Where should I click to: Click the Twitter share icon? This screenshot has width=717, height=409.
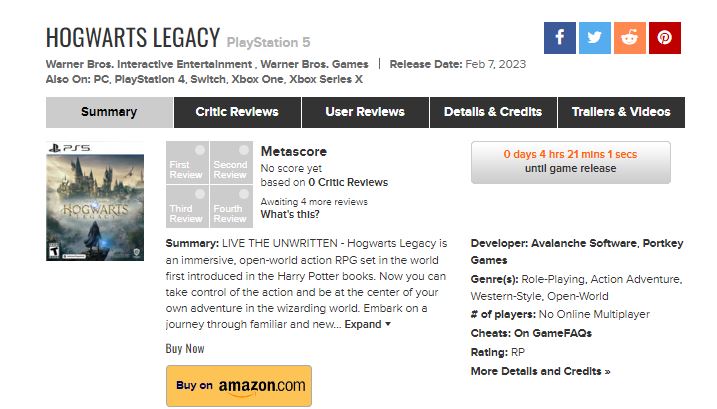(595, 38)
